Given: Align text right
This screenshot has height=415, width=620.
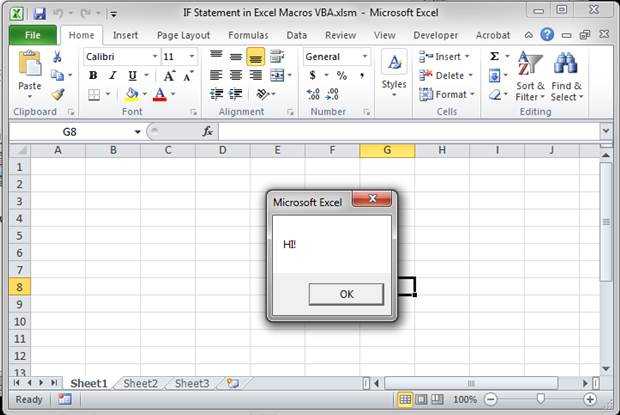Looking at the screenshot, I should click(255, 75).
